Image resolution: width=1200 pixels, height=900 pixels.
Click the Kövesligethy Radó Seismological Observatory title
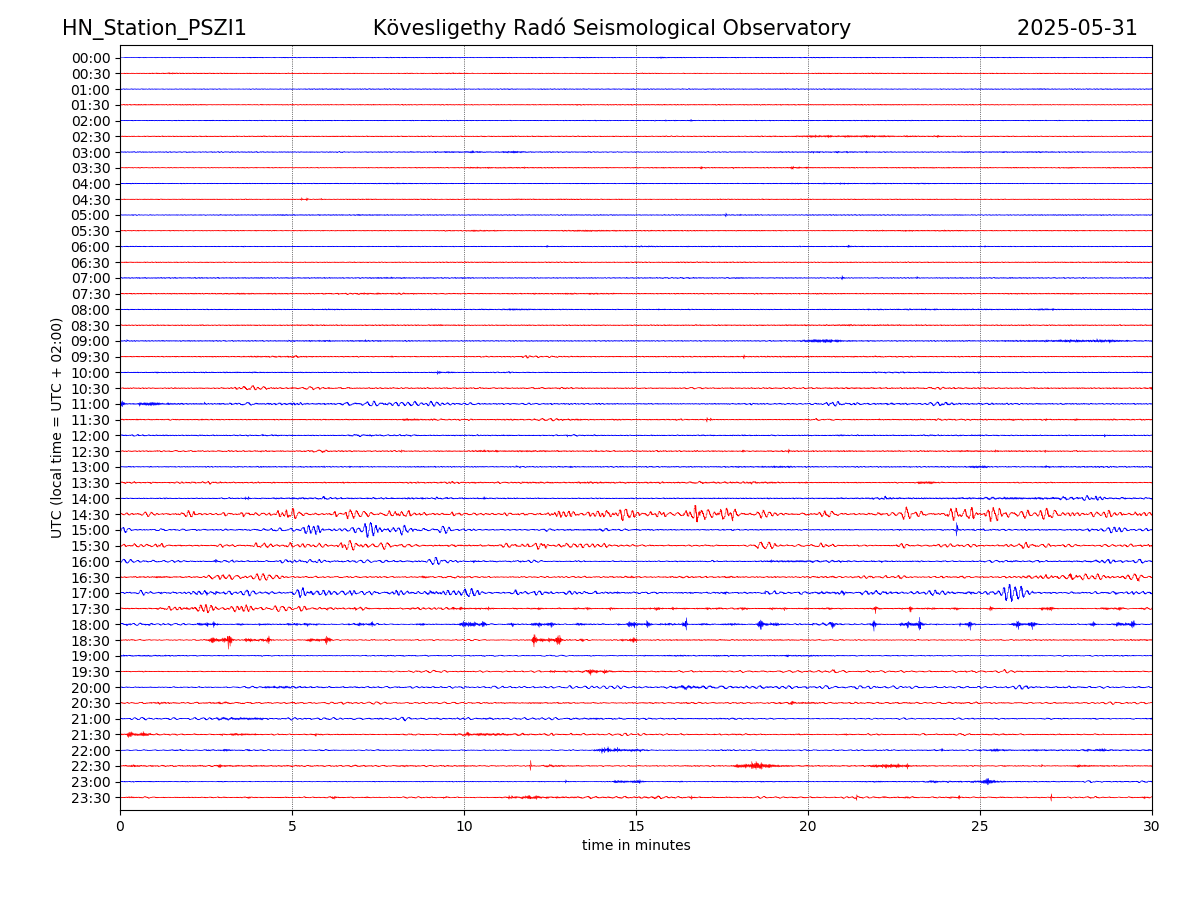click(611, 28)
